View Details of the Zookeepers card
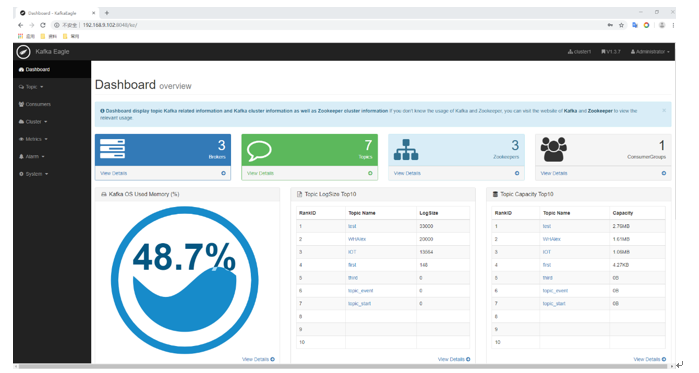699x373 pixels. (x=407, y=173)
